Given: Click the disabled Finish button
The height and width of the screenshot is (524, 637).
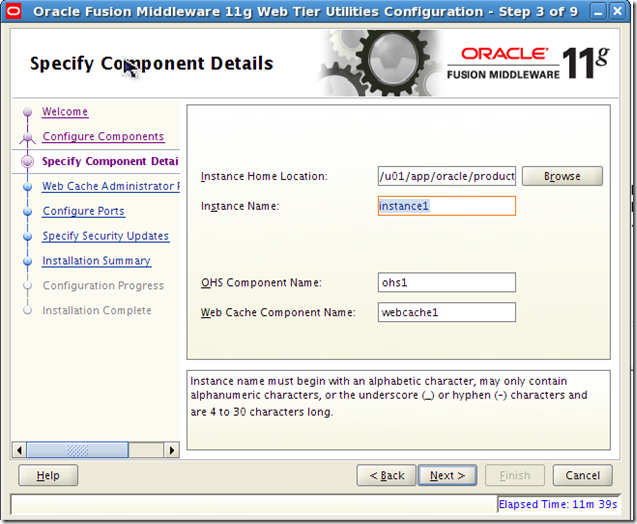Looking at the screenshot, I should coord(515,475).
